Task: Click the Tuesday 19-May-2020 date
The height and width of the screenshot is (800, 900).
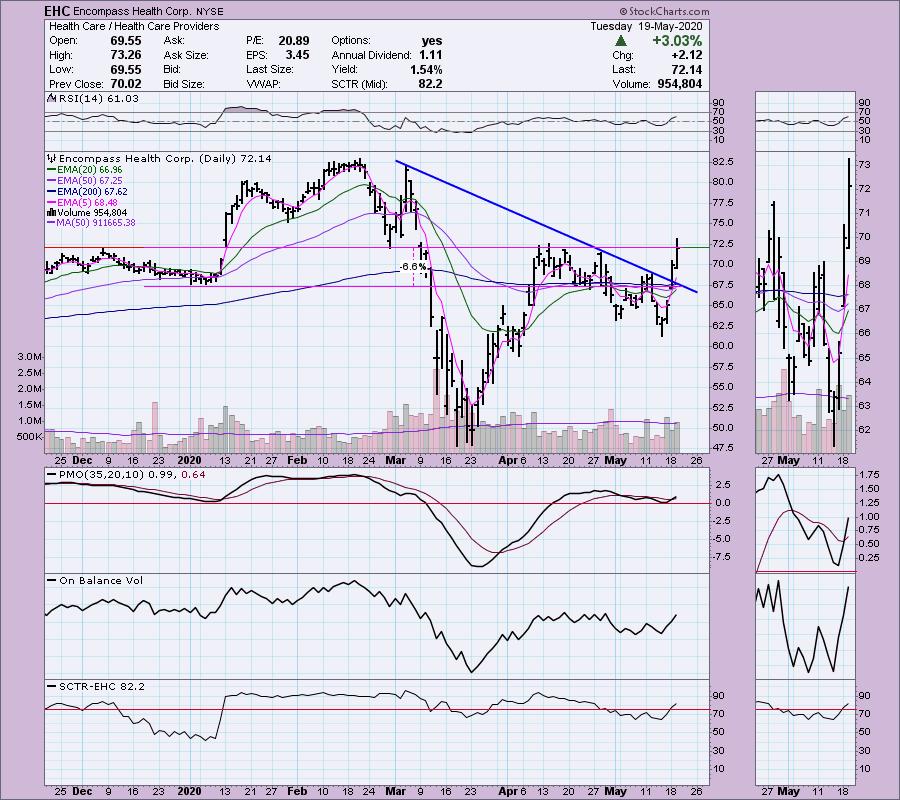Action: (646, 26)
